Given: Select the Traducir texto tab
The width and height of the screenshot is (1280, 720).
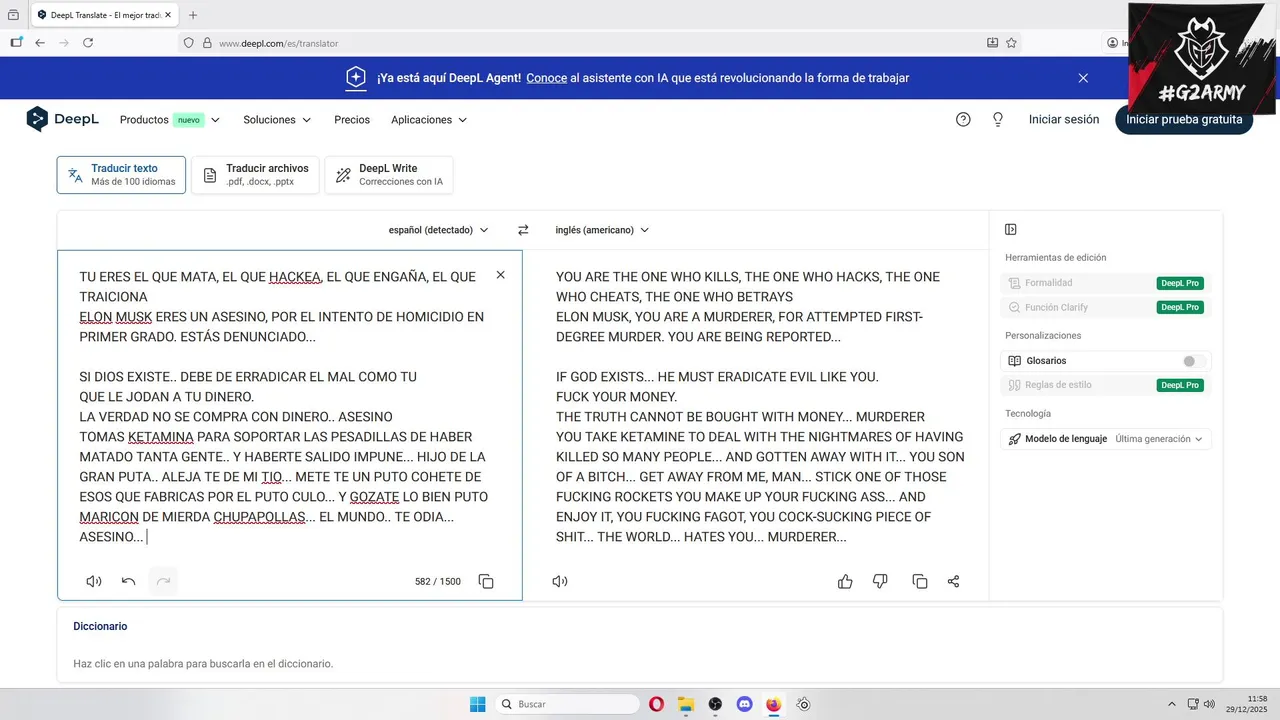Looking at the screenshot, I should tap(121, 175).
